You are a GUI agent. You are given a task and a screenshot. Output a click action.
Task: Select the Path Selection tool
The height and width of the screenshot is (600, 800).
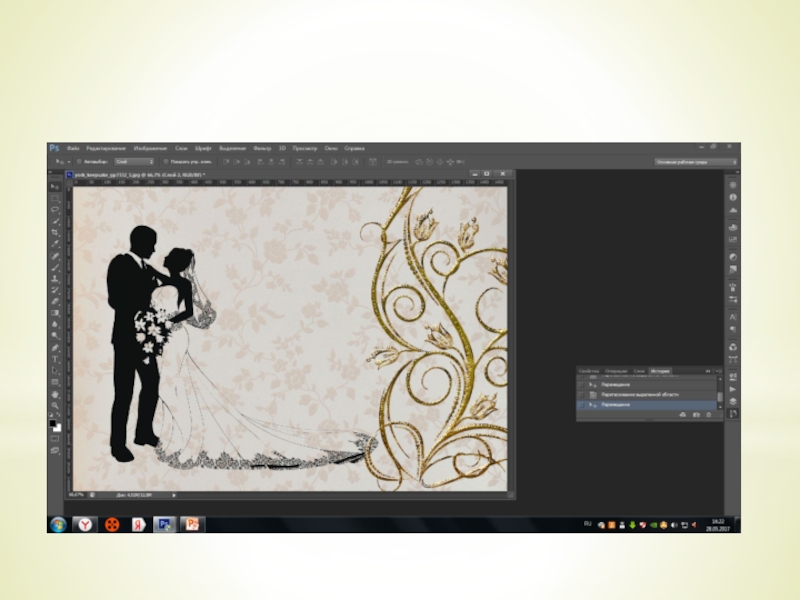(x=55, y=371)
